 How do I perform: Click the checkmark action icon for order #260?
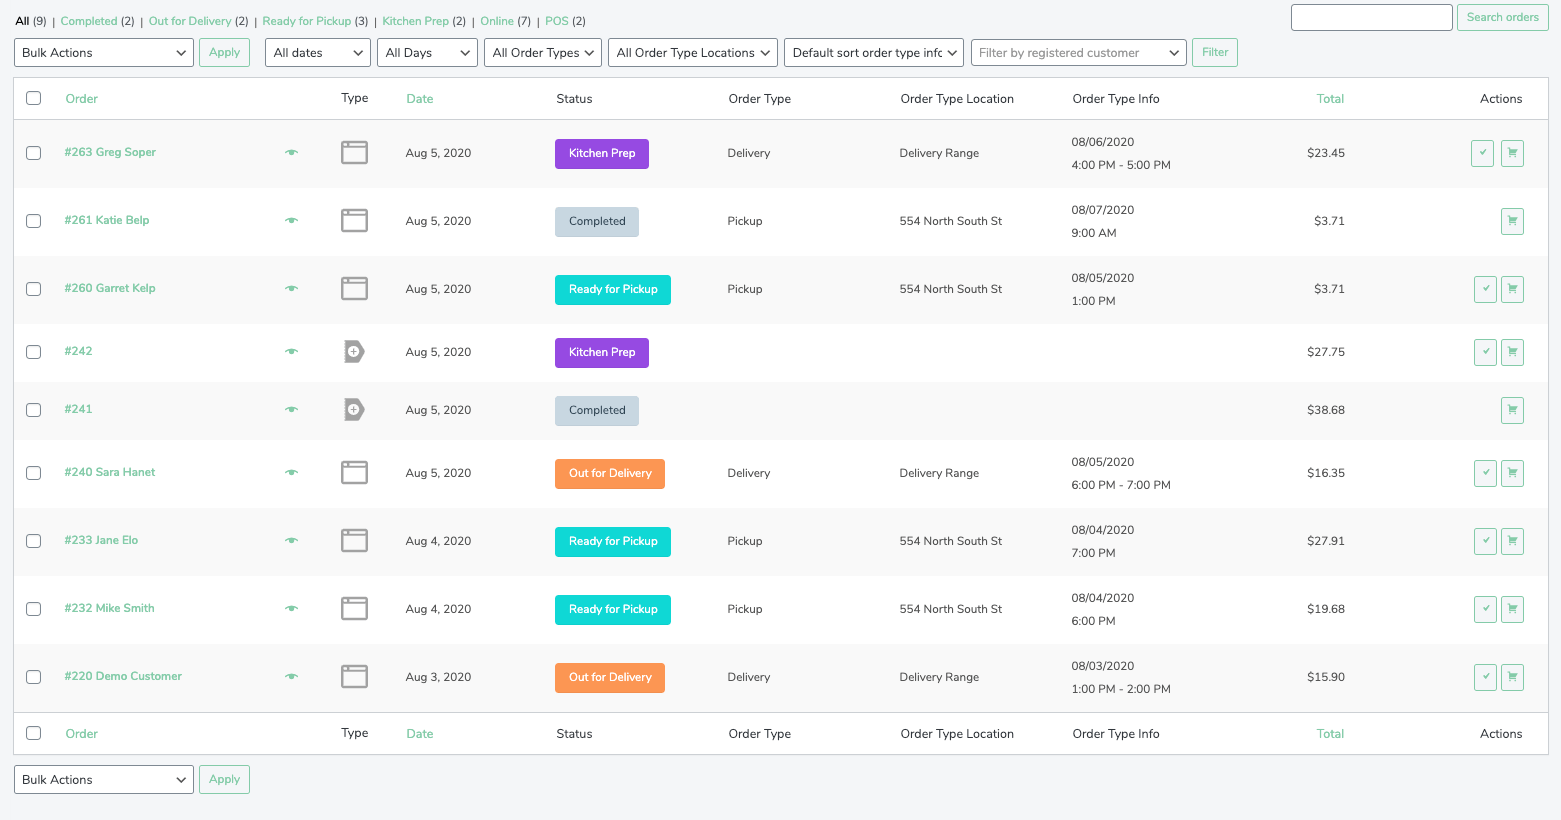(1483, 289)
